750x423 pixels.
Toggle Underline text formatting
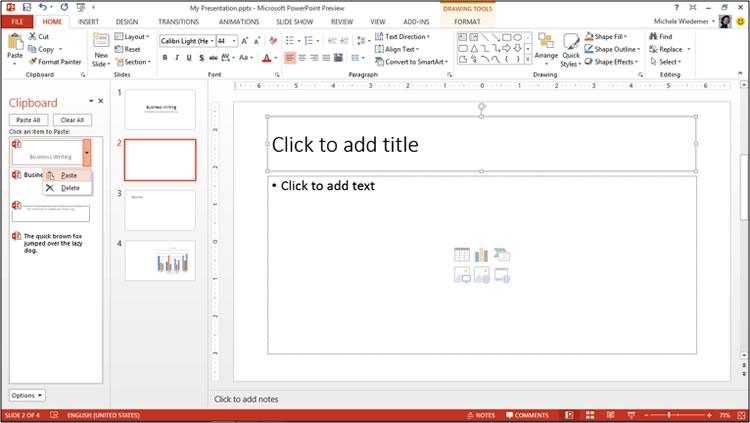190,58
